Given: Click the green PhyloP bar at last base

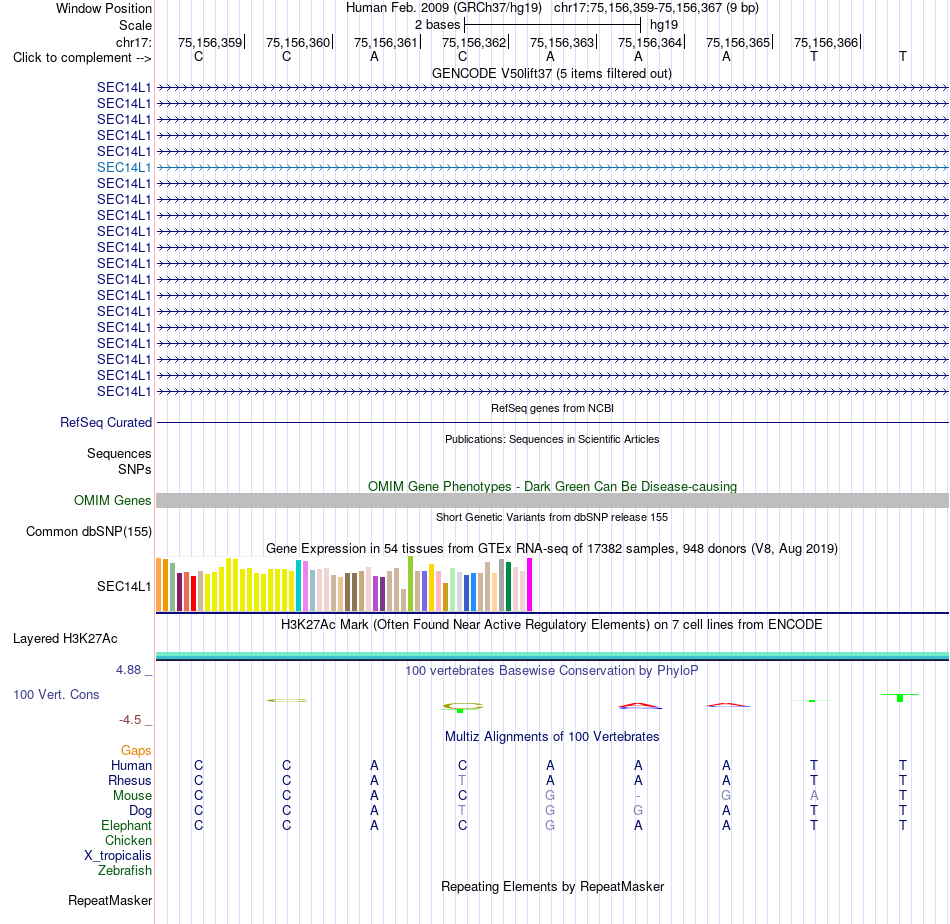Looking at the screenshot, I should [x=900, y=698].
